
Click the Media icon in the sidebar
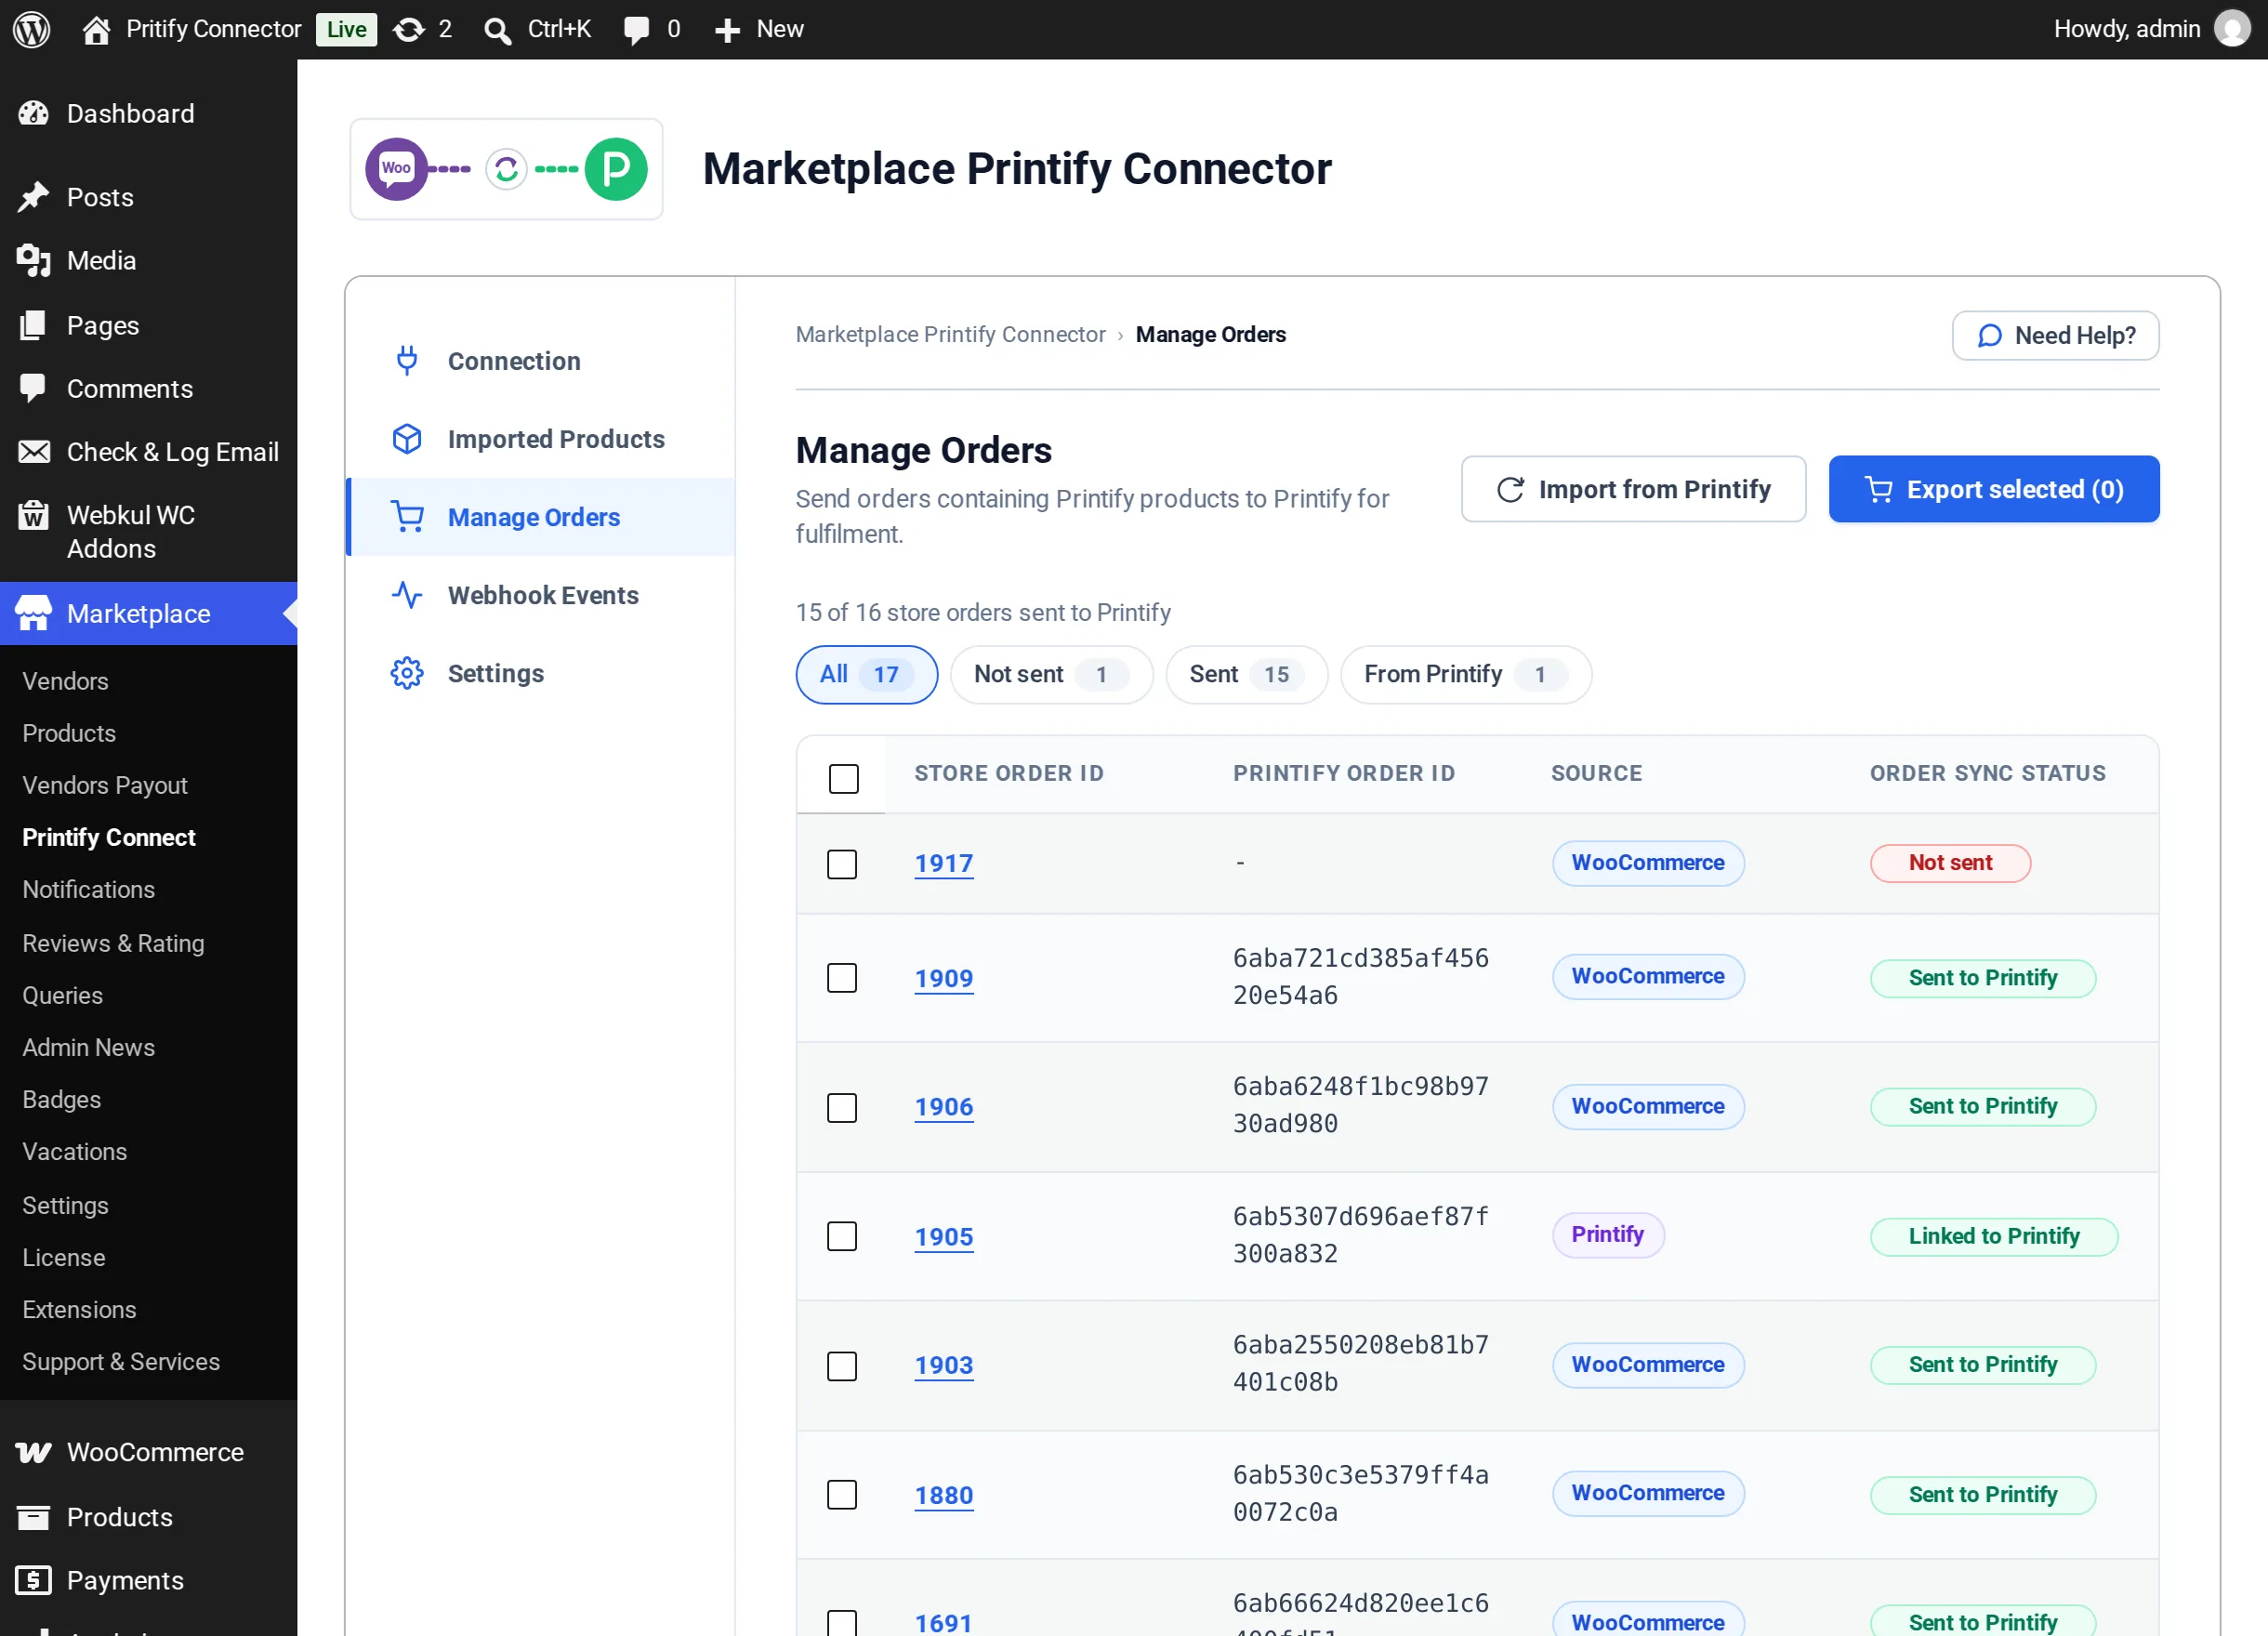point(33,260)
